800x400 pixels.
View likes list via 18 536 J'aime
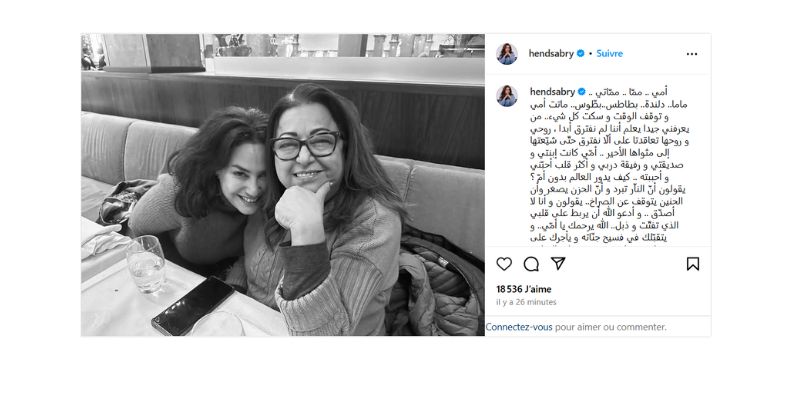524,289
